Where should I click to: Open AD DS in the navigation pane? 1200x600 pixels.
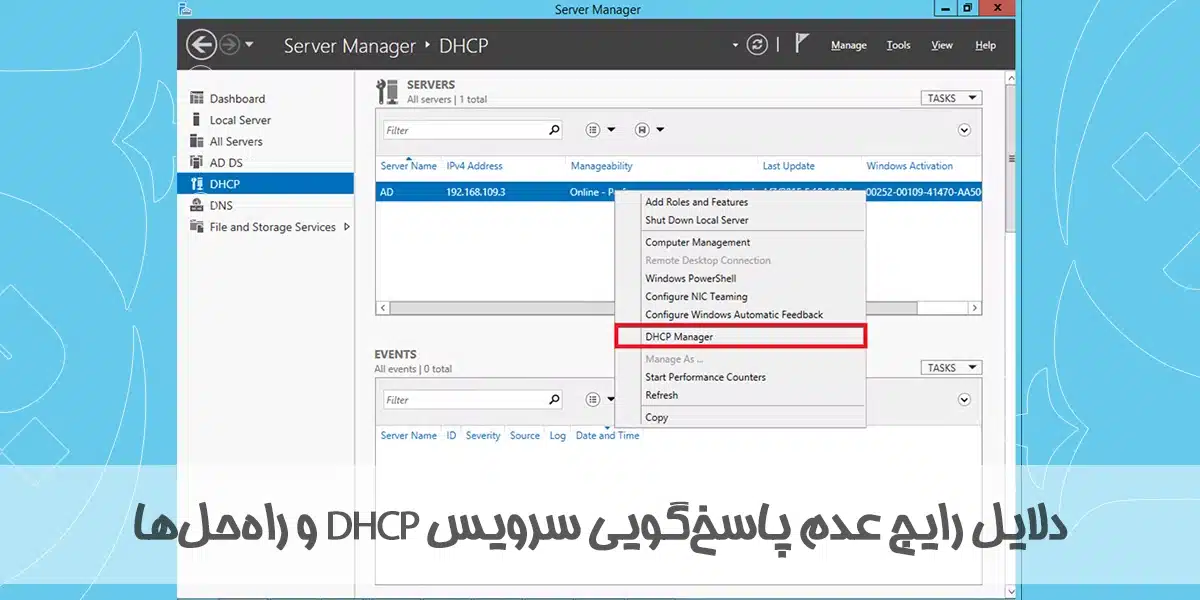tap(226, 163)
